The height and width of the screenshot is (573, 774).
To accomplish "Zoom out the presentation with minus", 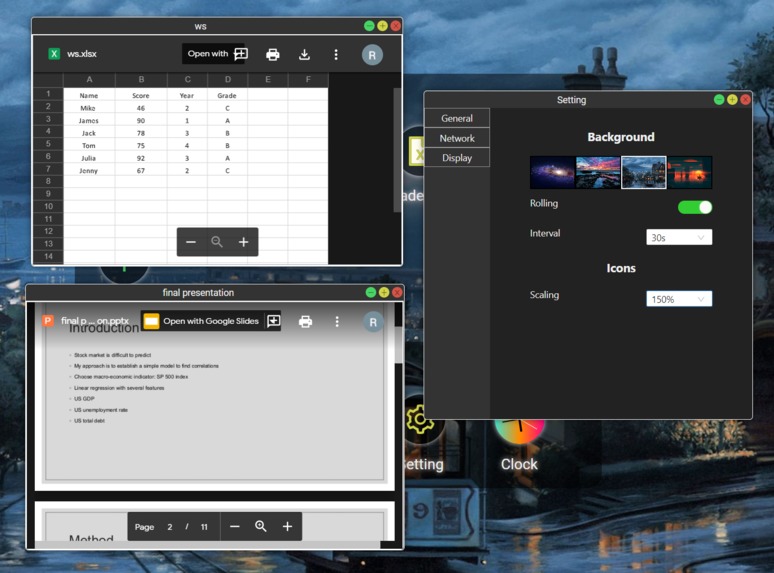I will click(x=234, y=527).
